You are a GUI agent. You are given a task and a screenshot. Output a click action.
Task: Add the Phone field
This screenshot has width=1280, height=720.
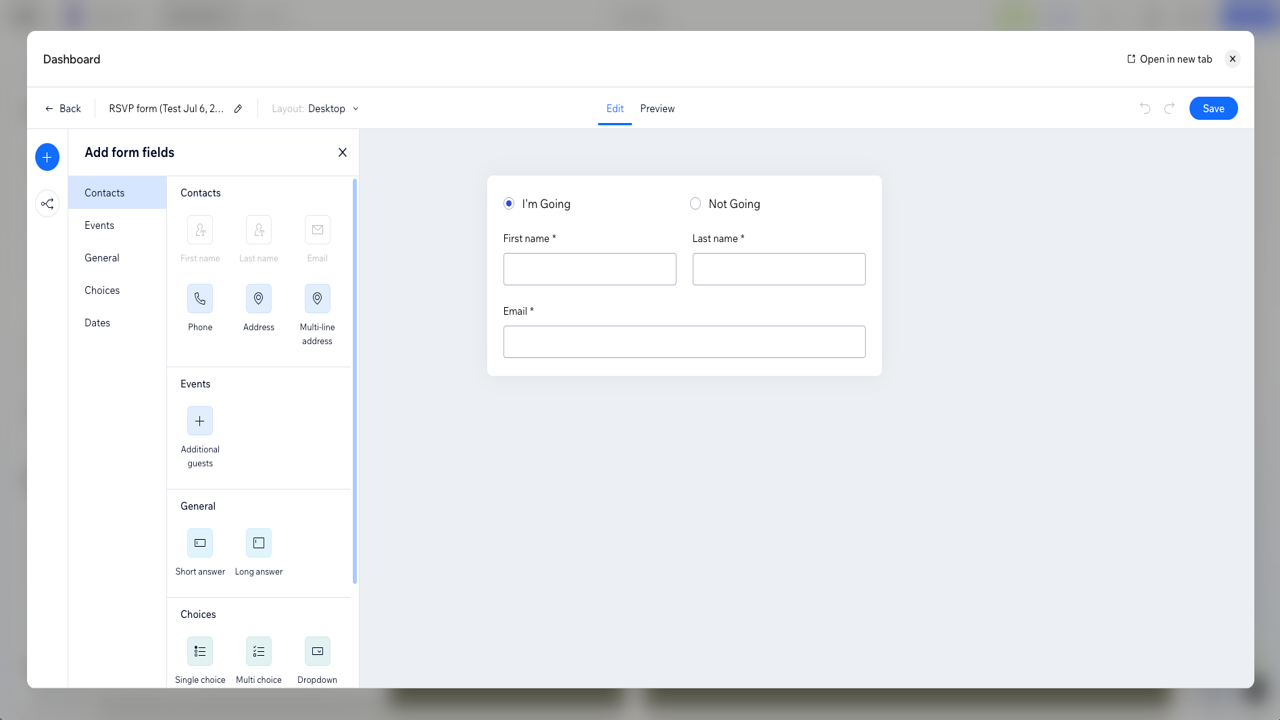tap(200, 298)
